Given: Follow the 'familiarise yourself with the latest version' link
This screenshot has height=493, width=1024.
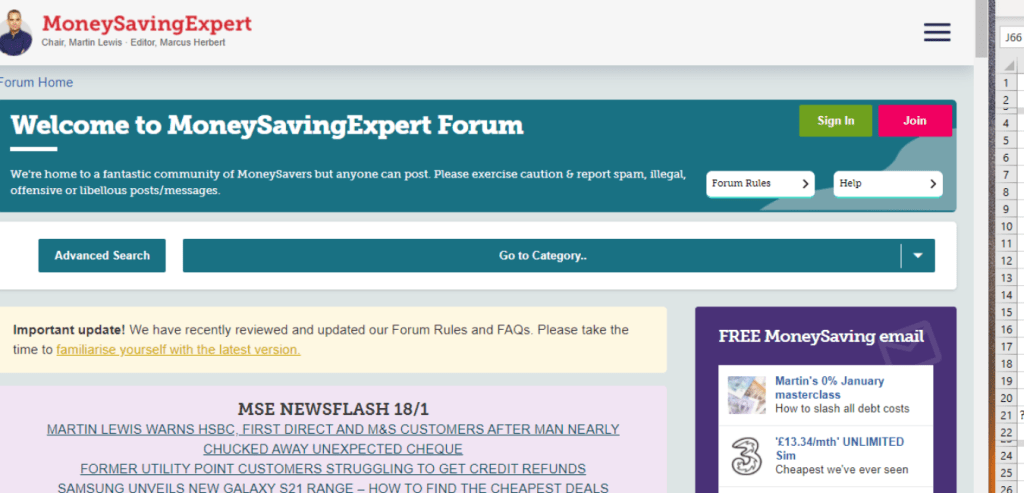Looking at the screenshot, I should tap(178, 350).
